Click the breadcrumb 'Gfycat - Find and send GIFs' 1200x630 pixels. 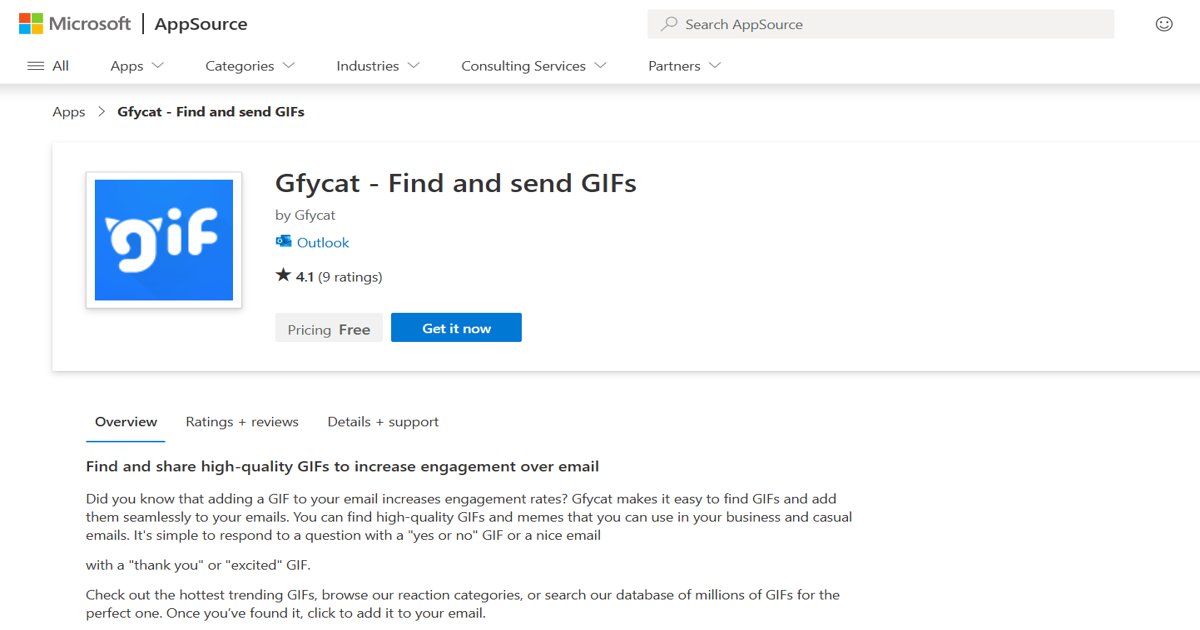point(211,112)
